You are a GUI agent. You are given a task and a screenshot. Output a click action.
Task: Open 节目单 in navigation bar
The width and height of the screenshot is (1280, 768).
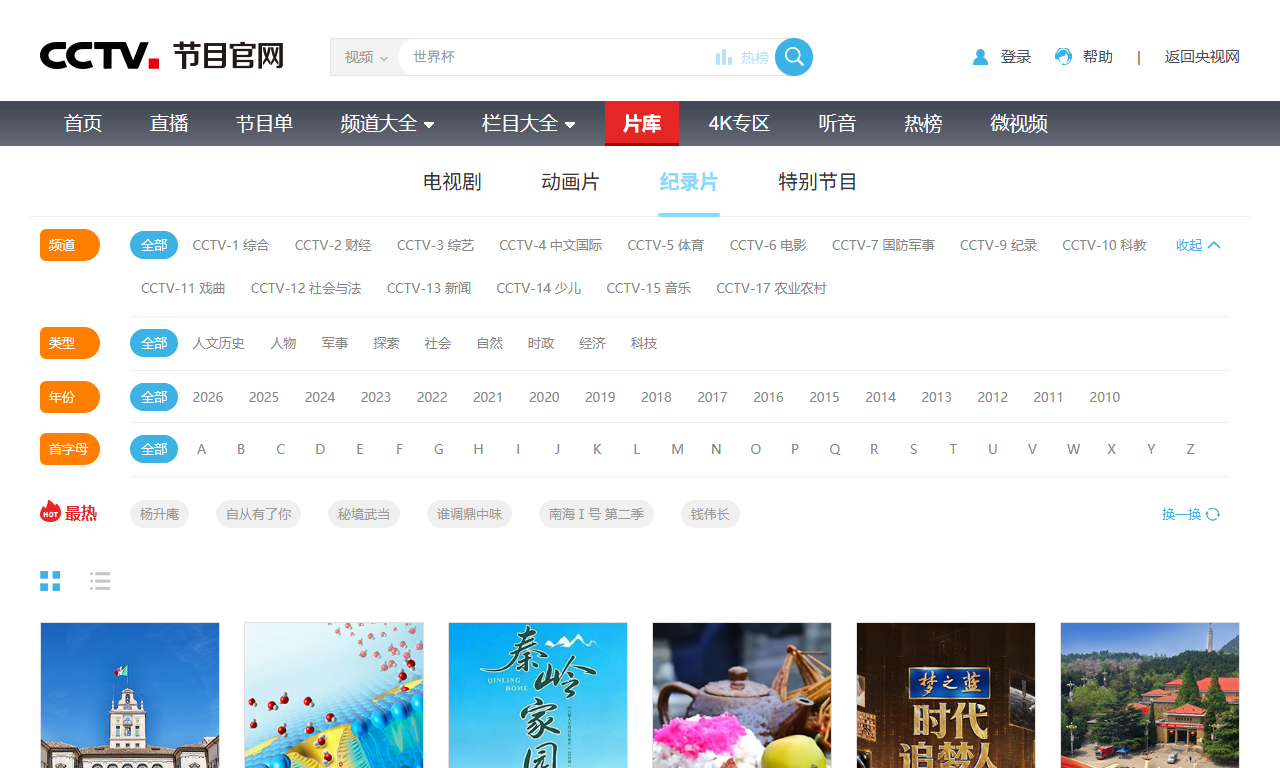(x=264, y=124)
